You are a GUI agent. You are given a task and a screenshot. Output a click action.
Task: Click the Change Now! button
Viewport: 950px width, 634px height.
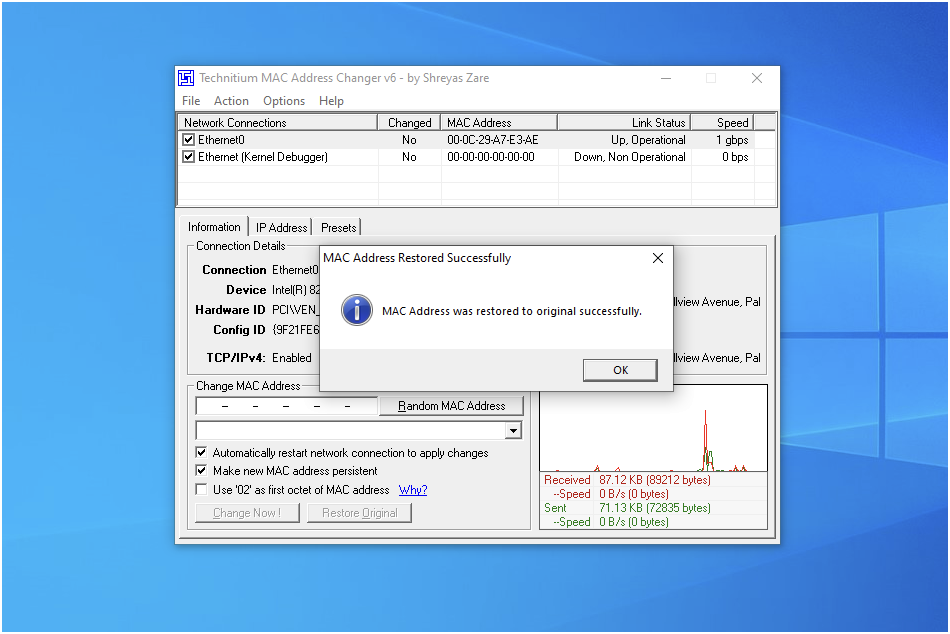(x=247, y=513)
